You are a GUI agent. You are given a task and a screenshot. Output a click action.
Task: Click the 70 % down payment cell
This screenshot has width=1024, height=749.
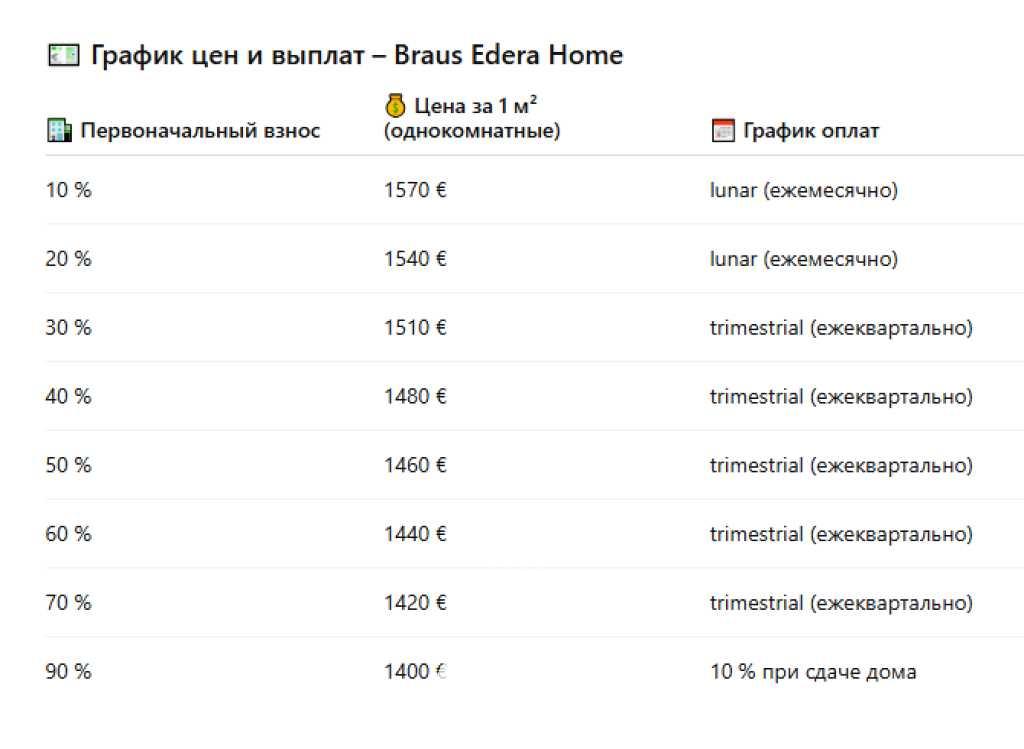click(x=68, y=604)
